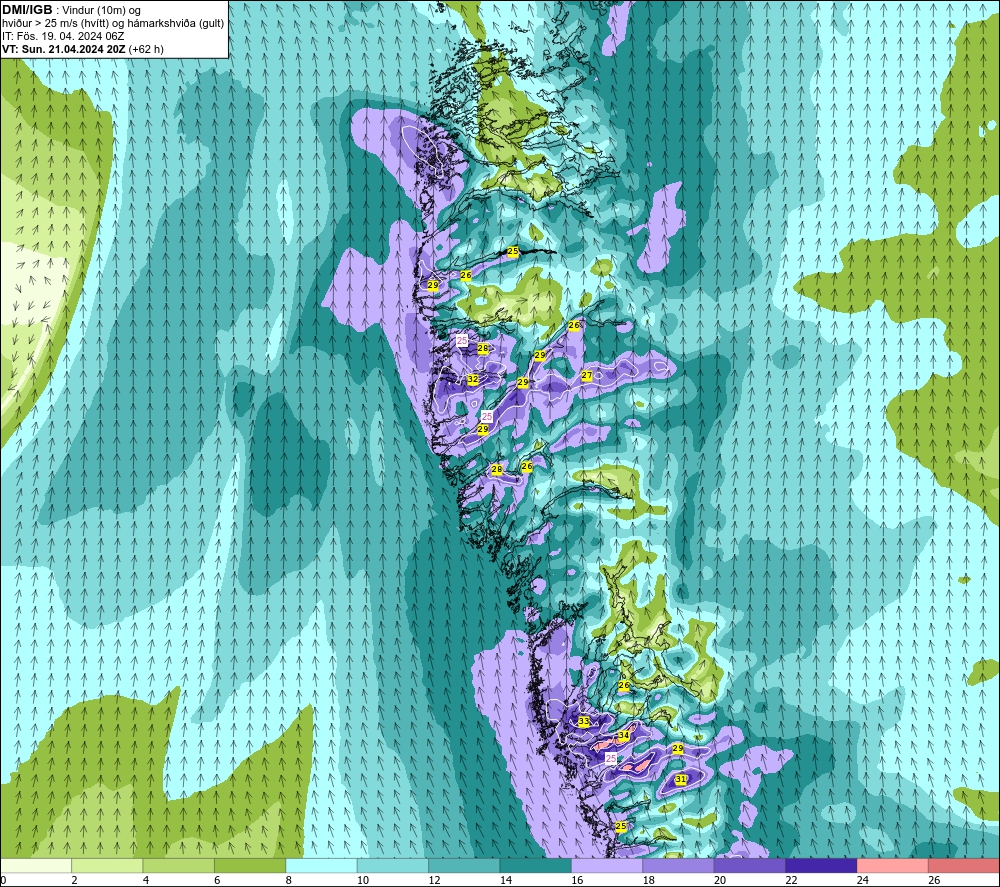The height and width of the screenshot is (887, 1000).
Task: Pick the pink 24–26 legend swatch
Action: coord(893,866)
